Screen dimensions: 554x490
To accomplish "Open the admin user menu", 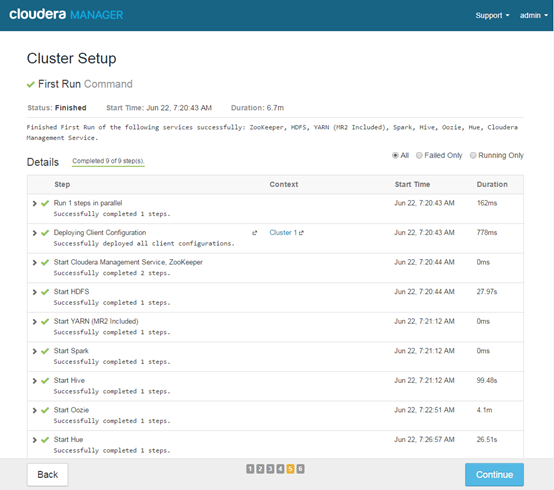I will [534, 16].
